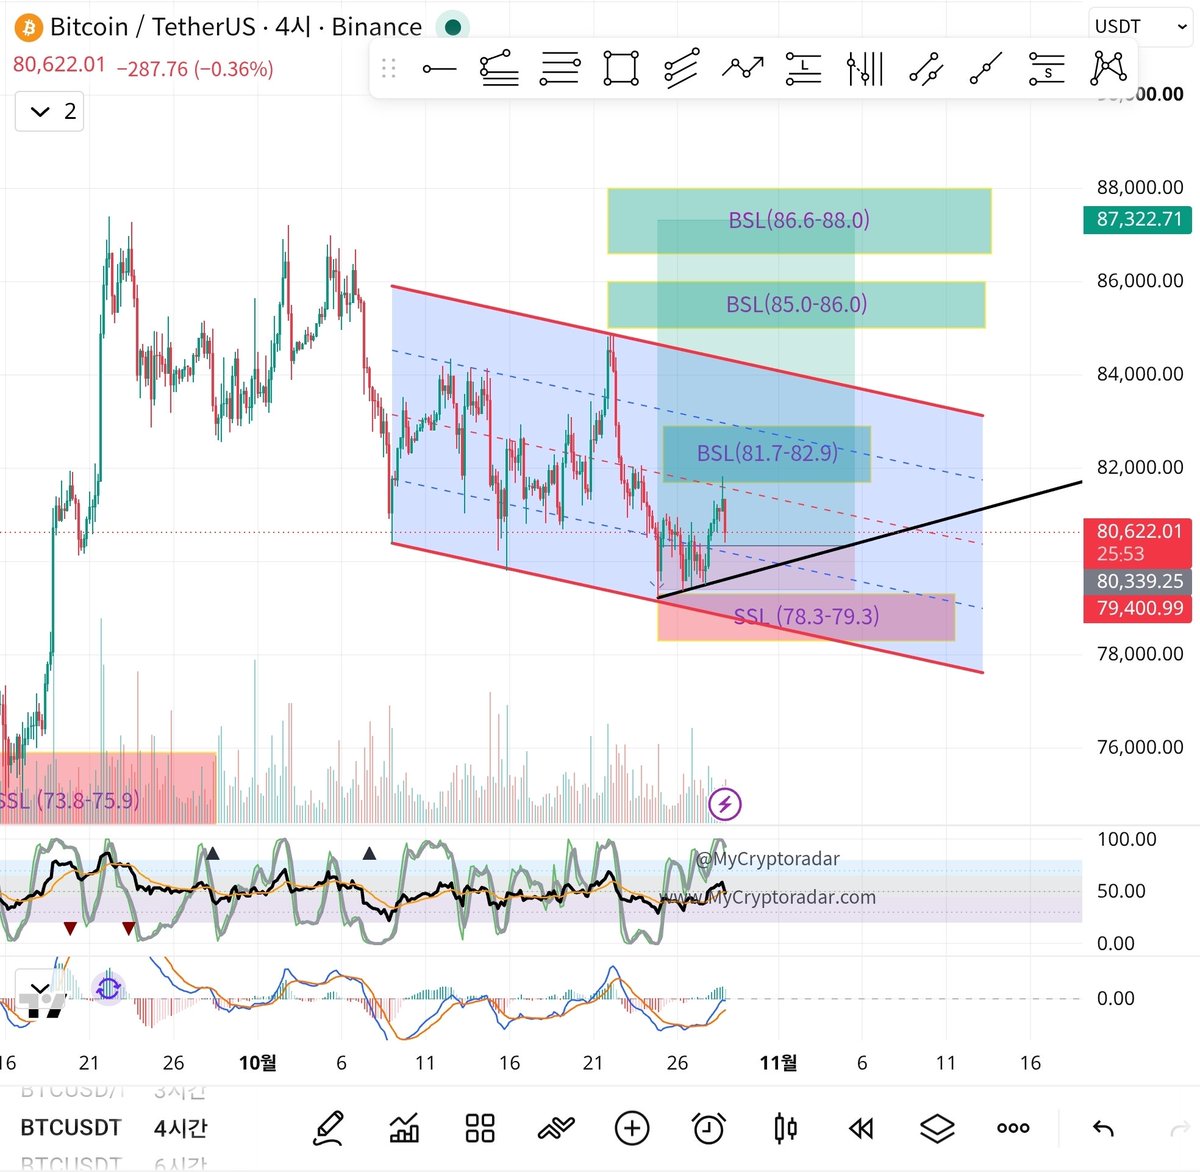This screenshot has height=1172, width=1200.
Task: Tap the 50.00 oscillator scale value
Action: click(1121, 891)
